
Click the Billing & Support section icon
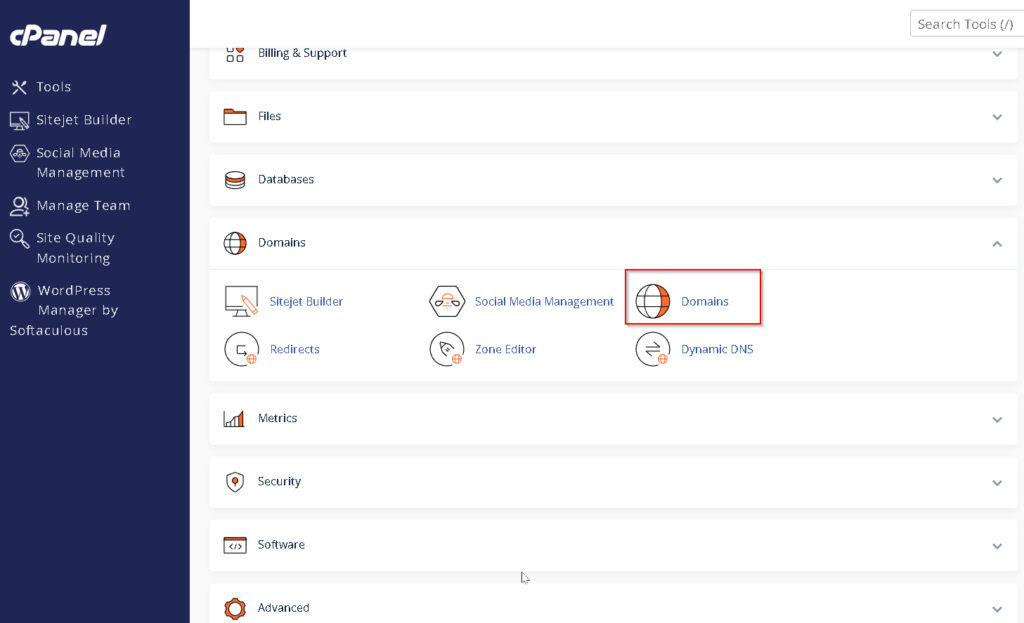[235, 54]
